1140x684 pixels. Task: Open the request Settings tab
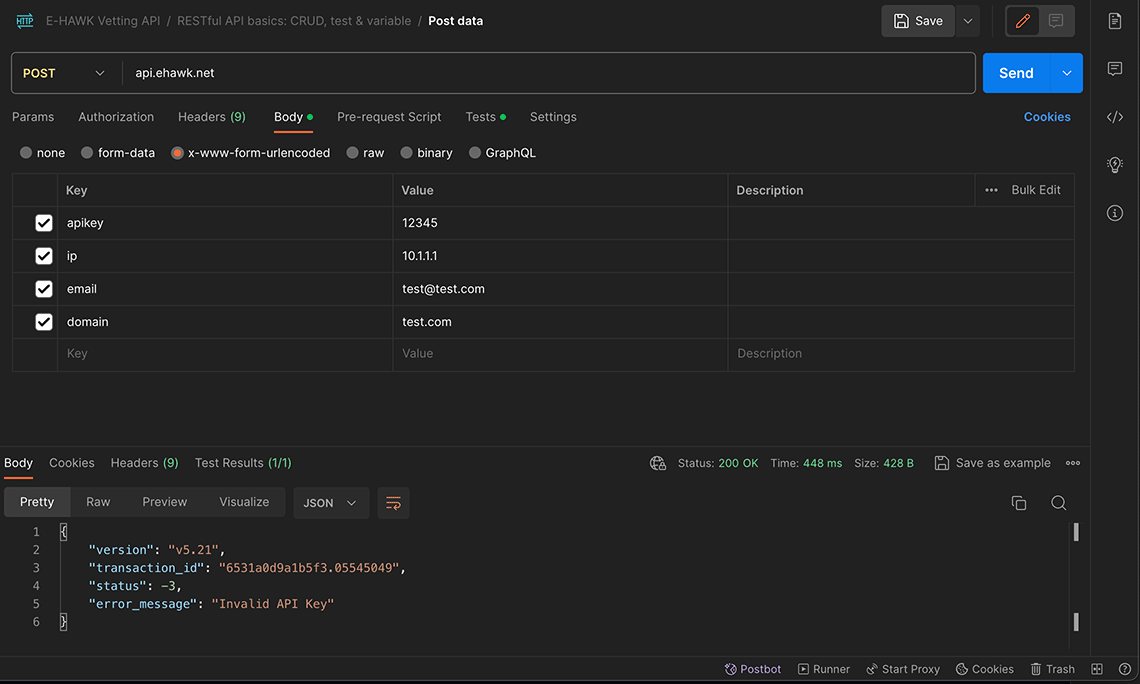tap(553, 117)
